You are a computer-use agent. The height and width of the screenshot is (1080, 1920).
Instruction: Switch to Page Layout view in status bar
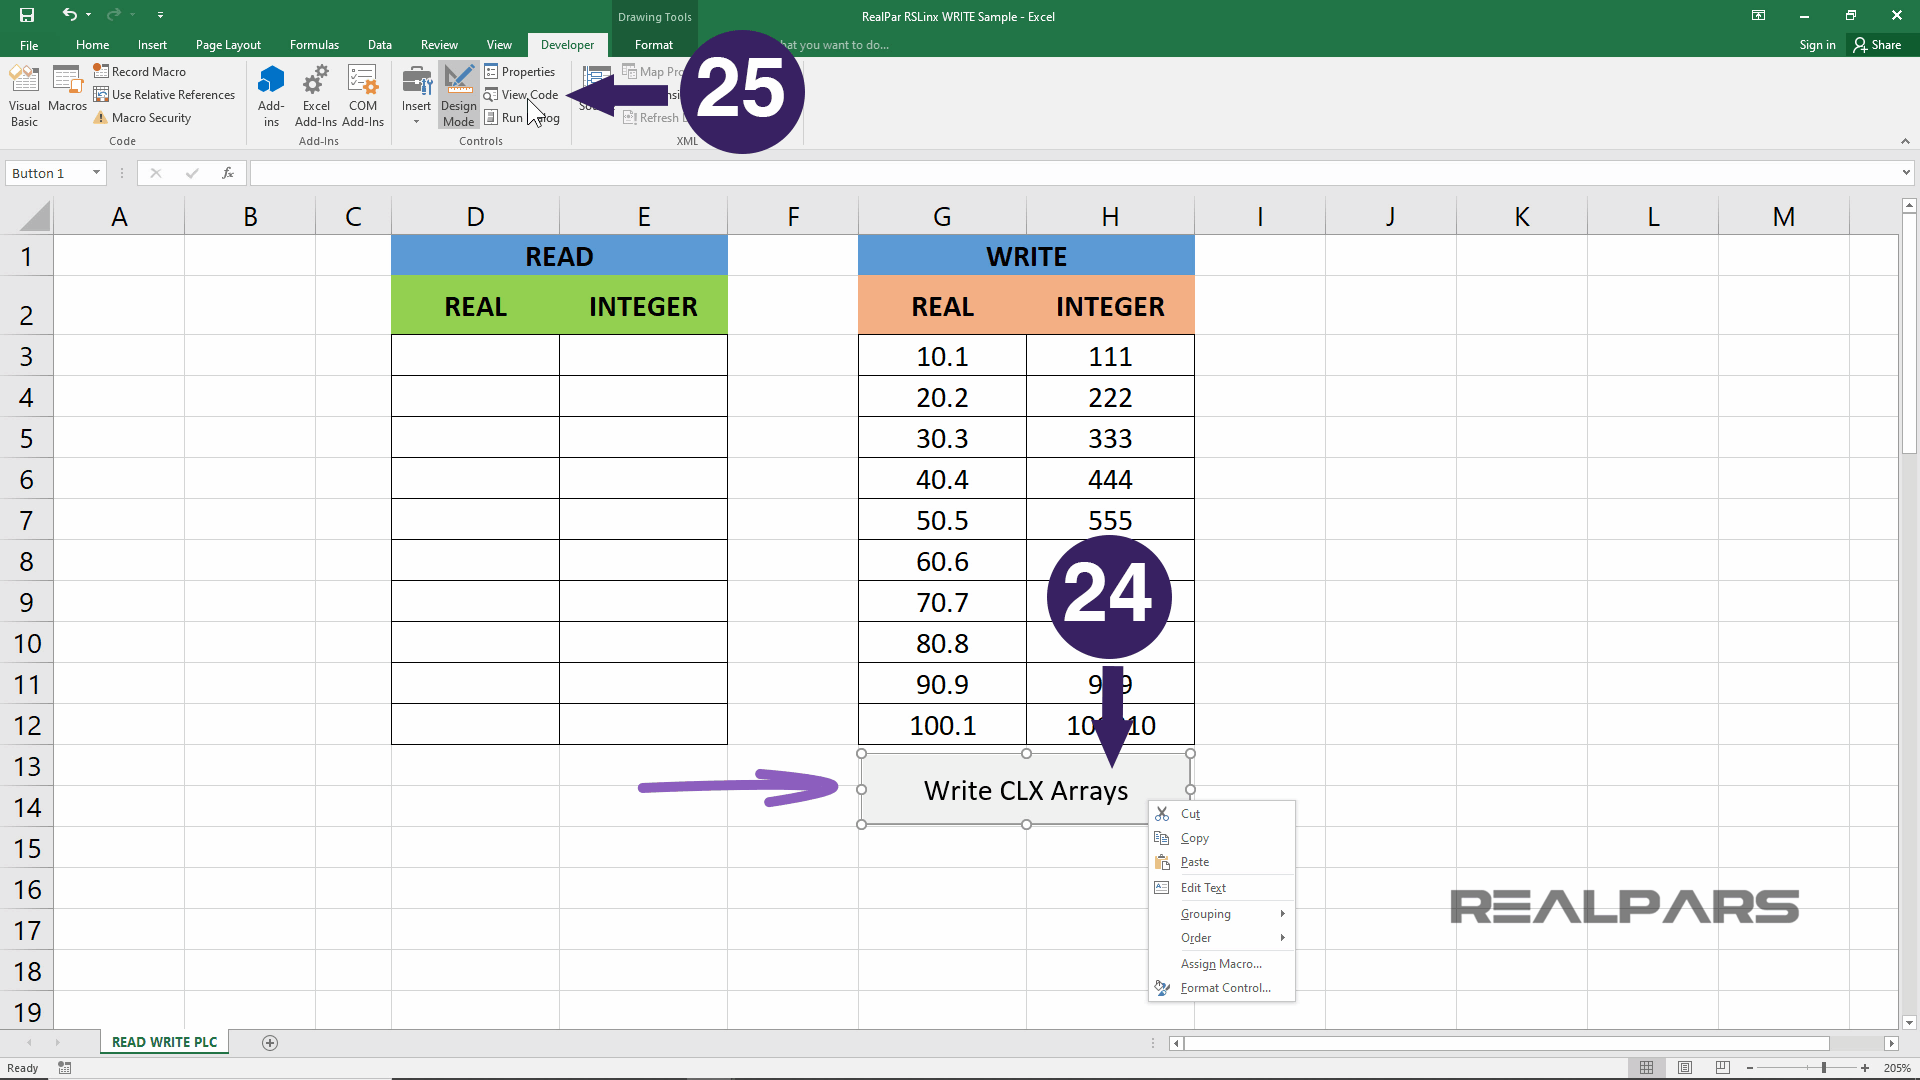[1686, 1067]
